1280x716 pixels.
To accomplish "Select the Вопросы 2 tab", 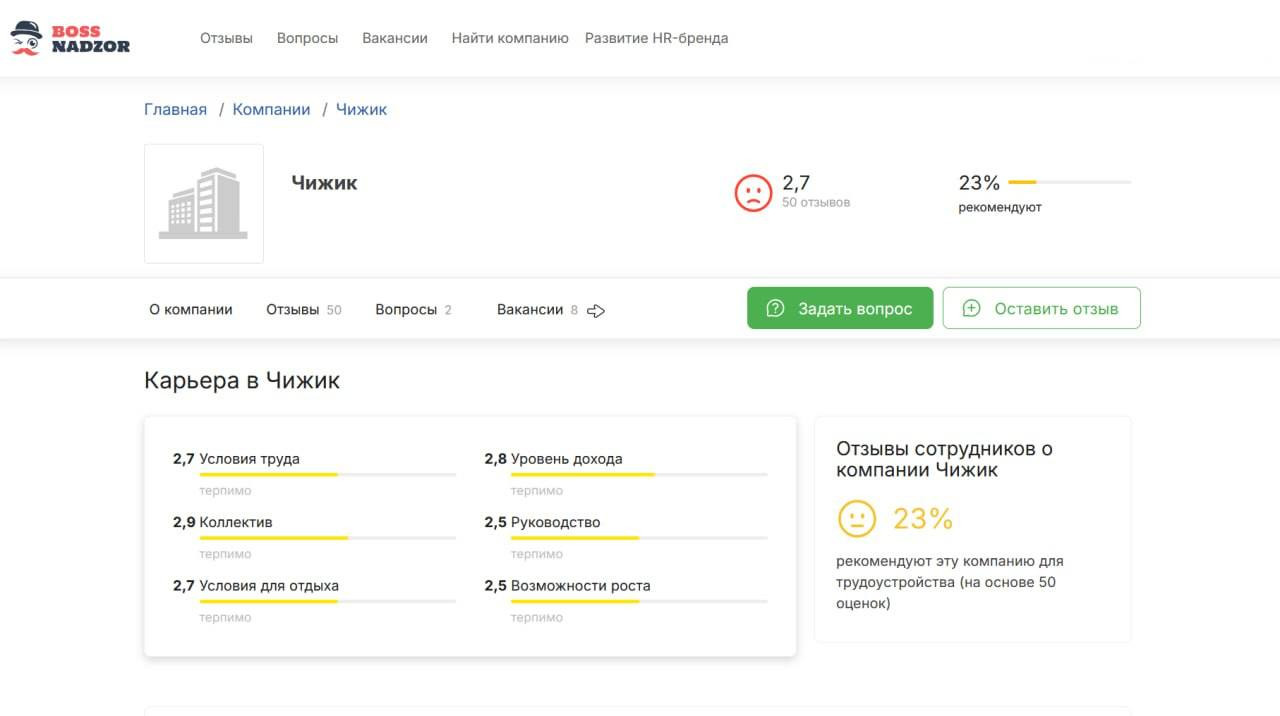I will [413, 310].
